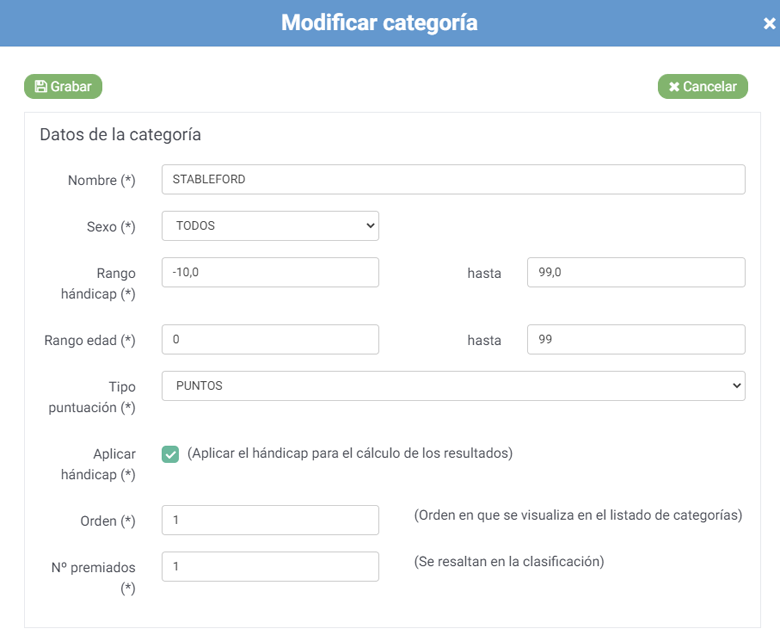Click the Cancelar button
Image resolution: width=780 pixels, height=641 pixels.
(x=702, y=87)
